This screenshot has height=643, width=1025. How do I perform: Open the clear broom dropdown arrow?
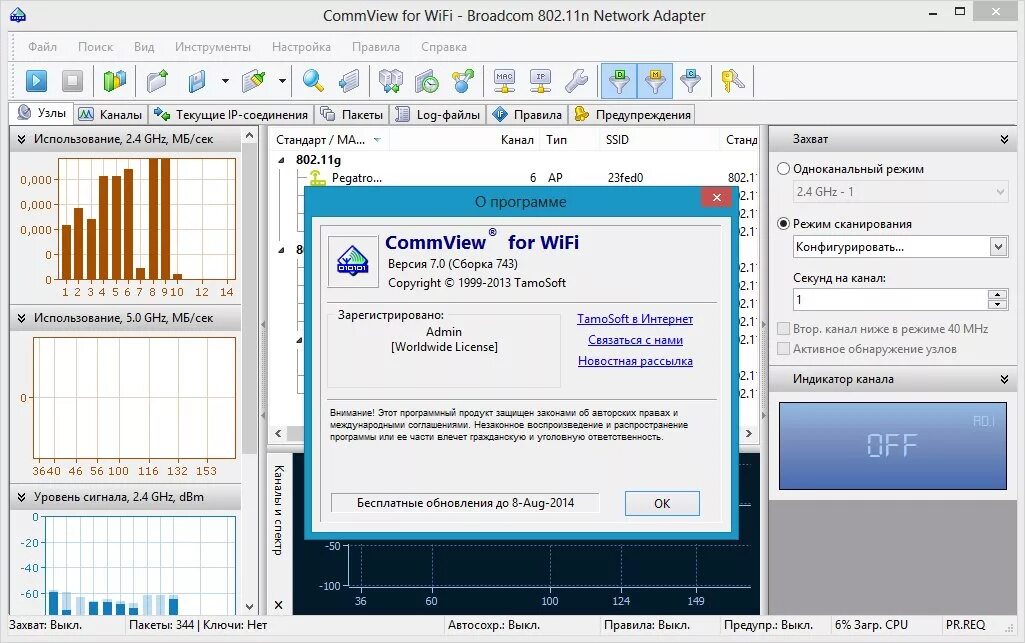(282, 81)
